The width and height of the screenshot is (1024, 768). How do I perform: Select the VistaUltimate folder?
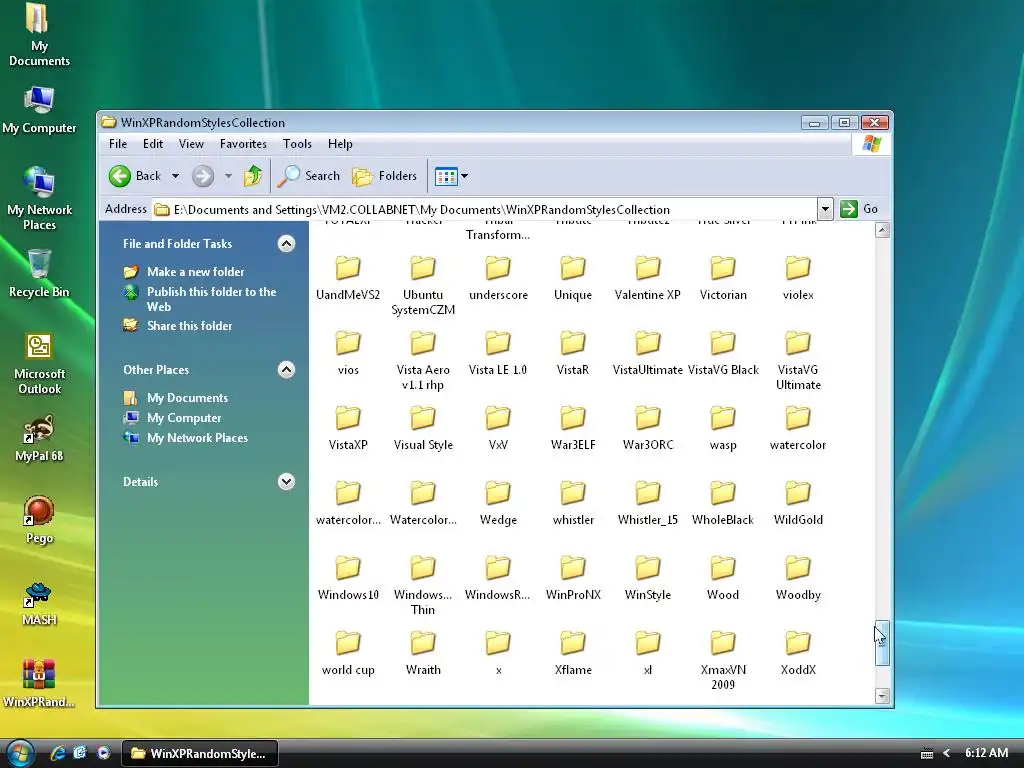point(648,353)
